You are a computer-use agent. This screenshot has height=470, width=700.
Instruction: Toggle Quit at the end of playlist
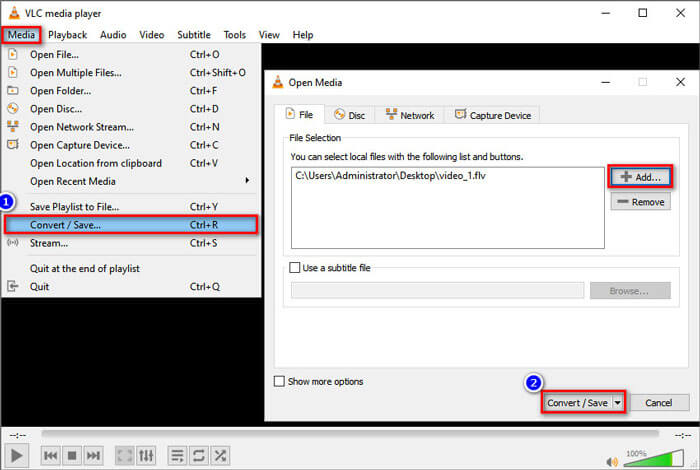pos(131,269)
